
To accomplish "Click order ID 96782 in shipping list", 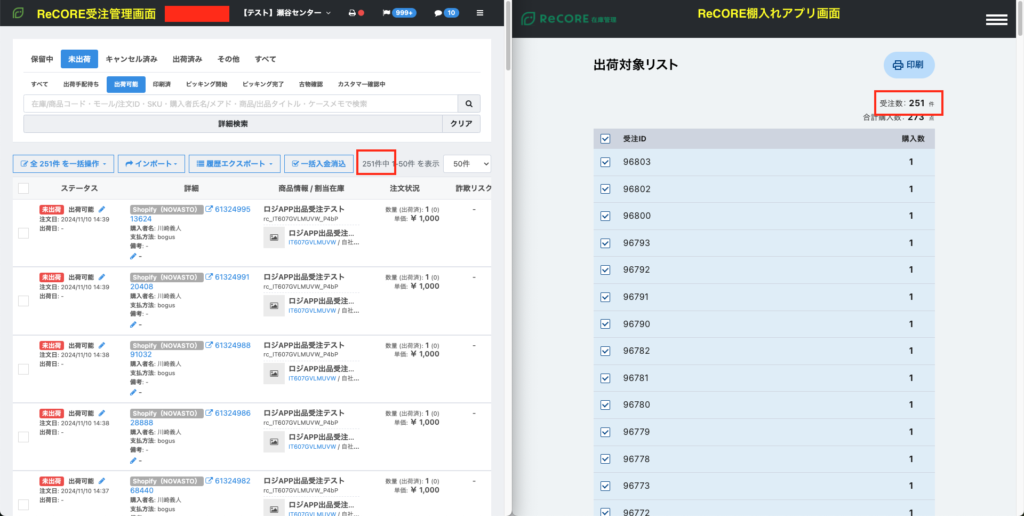I will (636, 351).
